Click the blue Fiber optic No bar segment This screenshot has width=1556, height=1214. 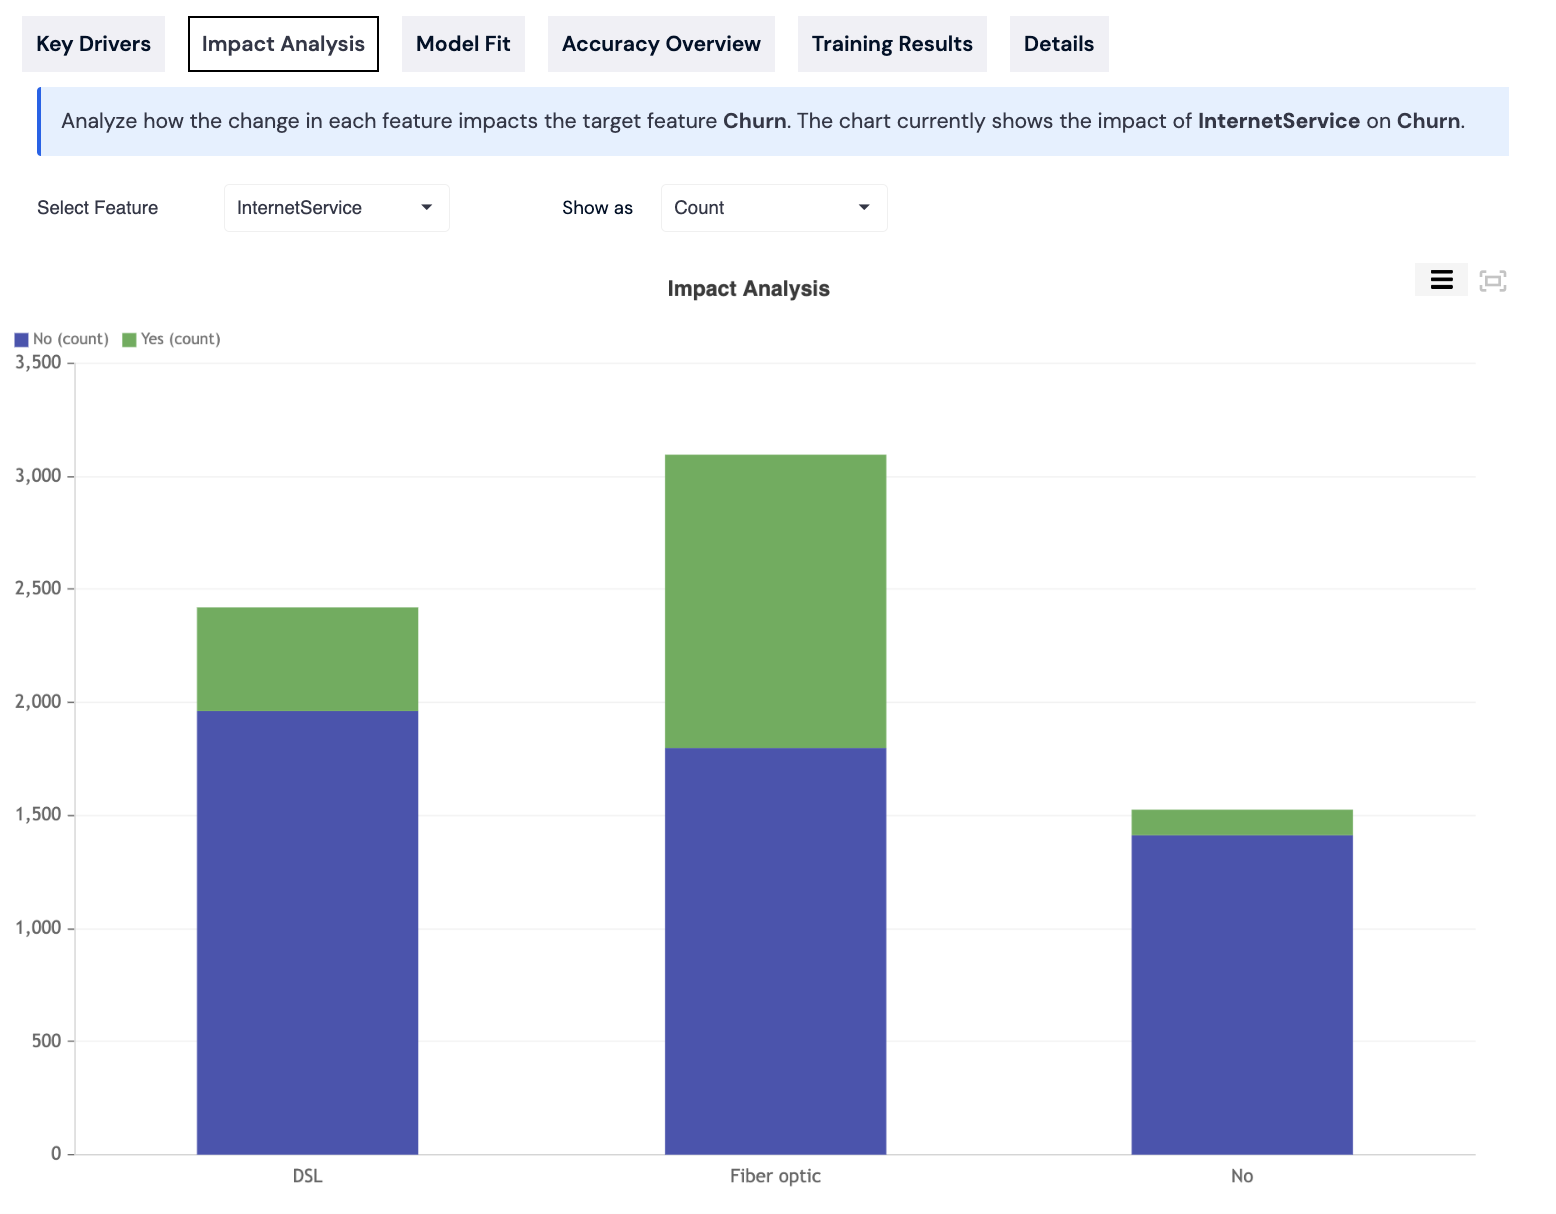[775, 950]
